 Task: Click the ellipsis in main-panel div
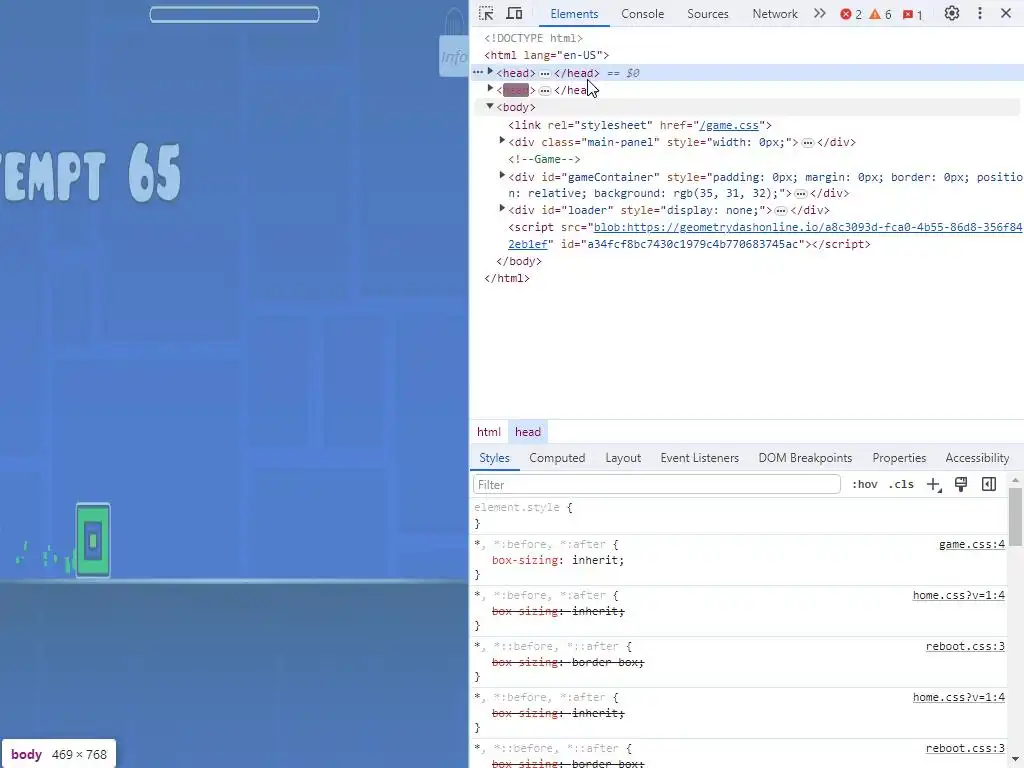coord(808,142)
